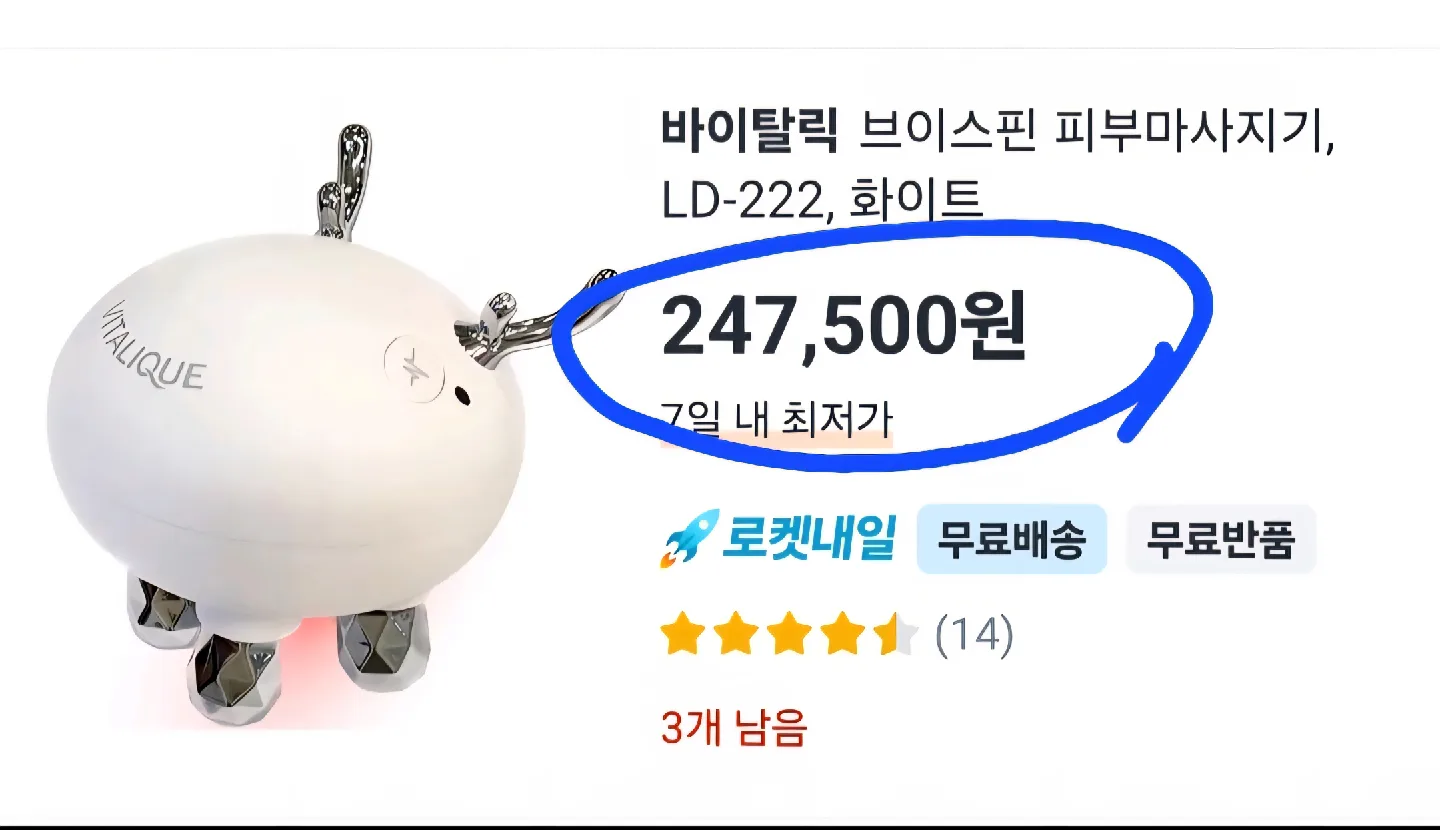The height and width of the screenshot is (830, 1440).
Task: Click the 로켓내일 delivery label text
Action: pos(809,539)
